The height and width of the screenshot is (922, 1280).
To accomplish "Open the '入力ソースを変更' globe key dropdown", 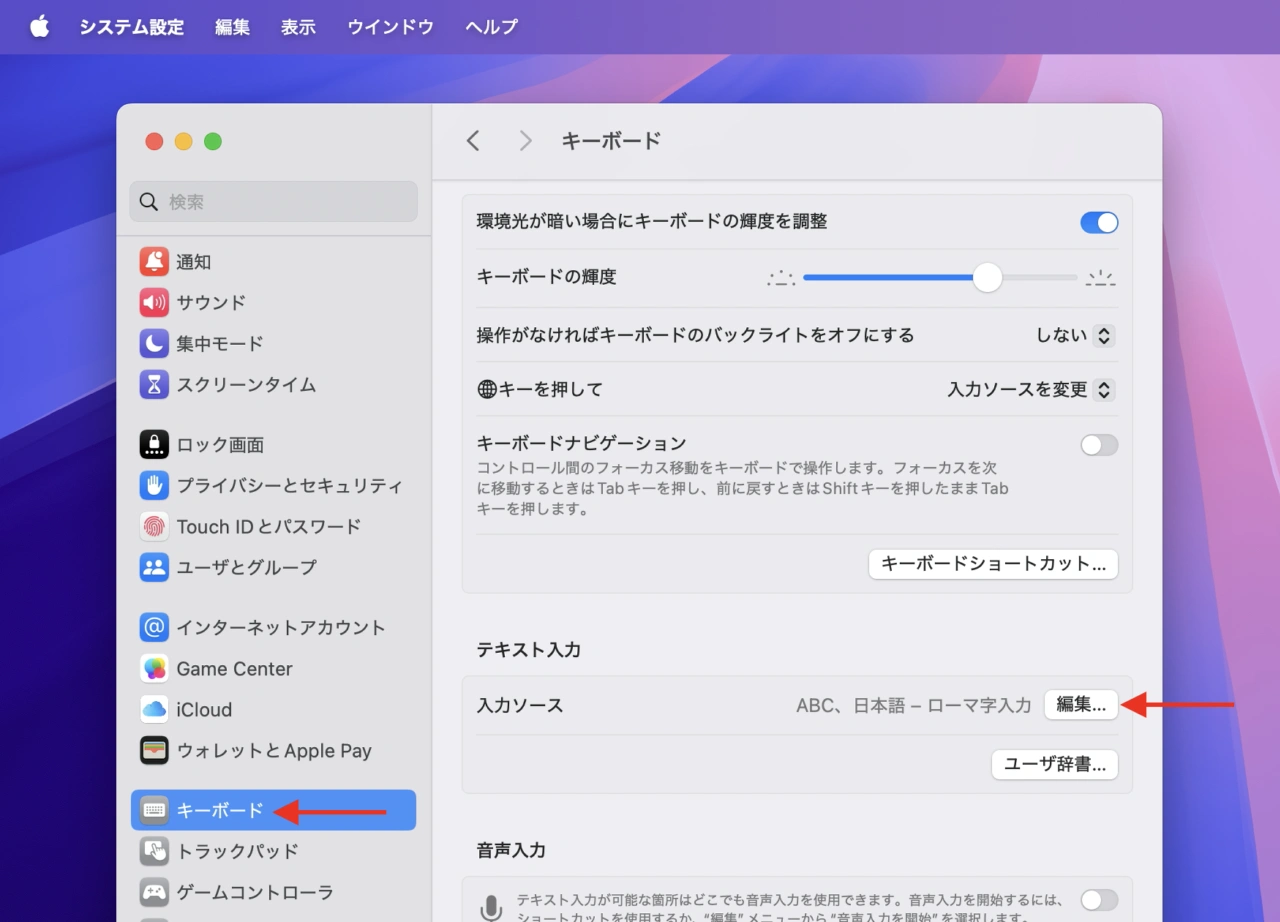I will [1031, 390].
